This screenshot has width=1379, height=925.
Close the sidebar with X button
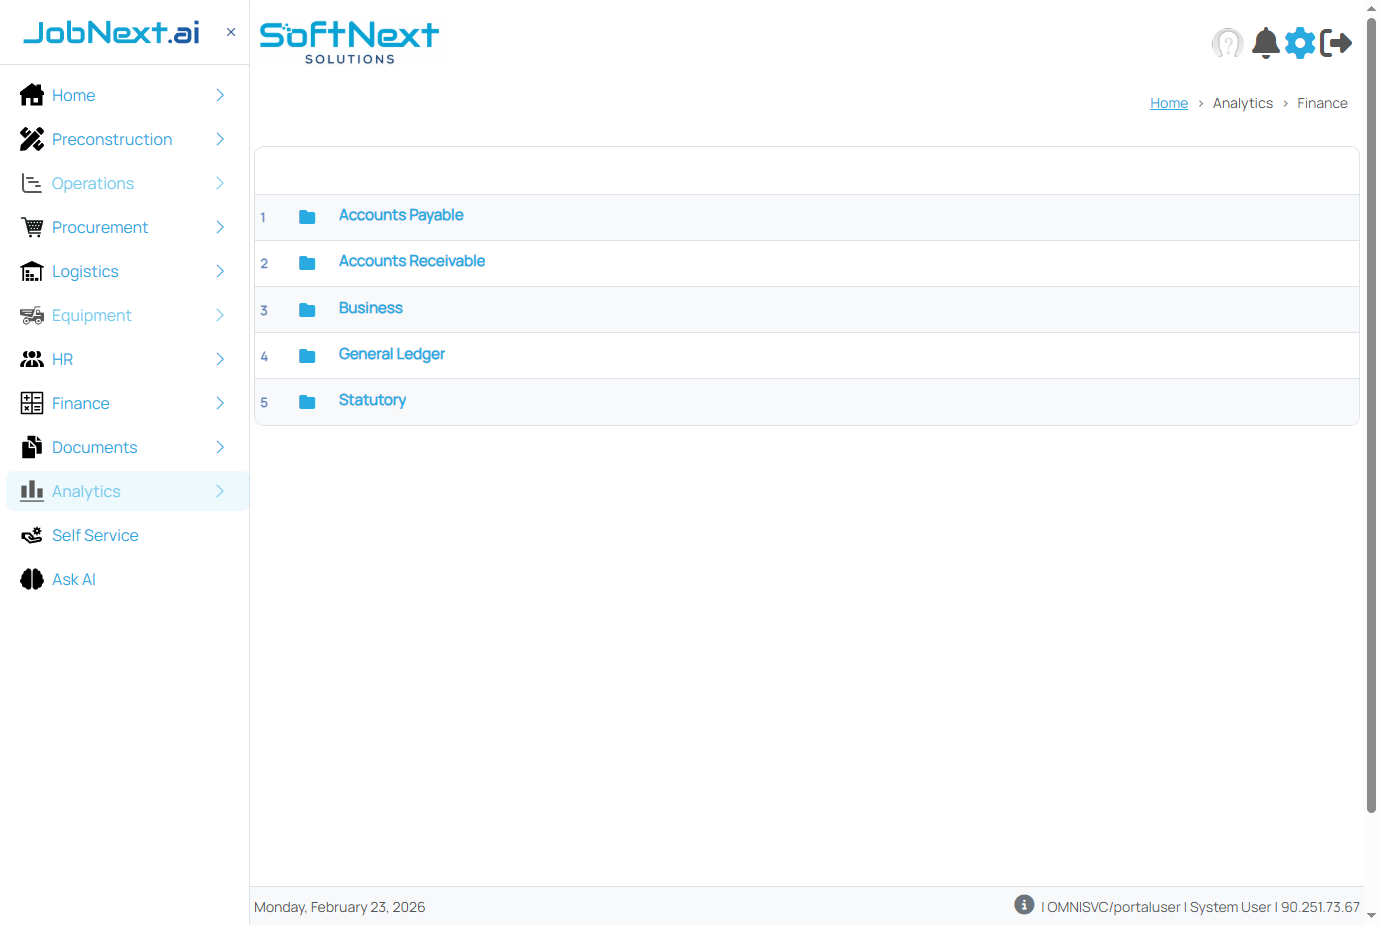231,32
